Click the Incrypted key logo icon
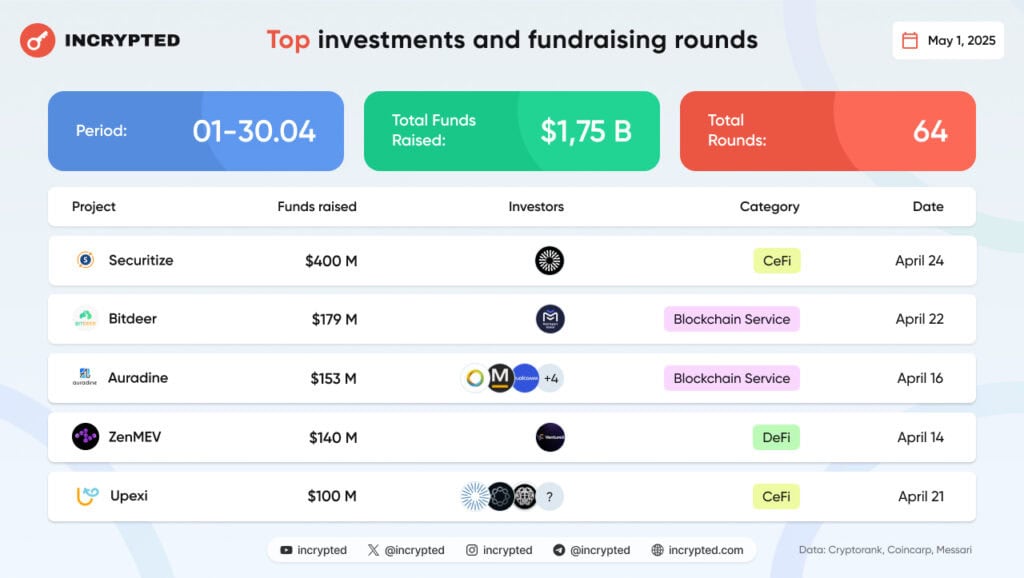The image size is (1024, 578). coord(38,40)
